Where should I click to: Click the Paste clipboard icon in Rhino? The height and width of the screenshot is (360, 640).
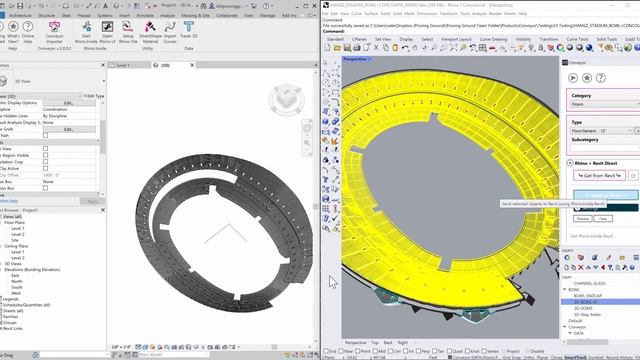pos(395,48)
